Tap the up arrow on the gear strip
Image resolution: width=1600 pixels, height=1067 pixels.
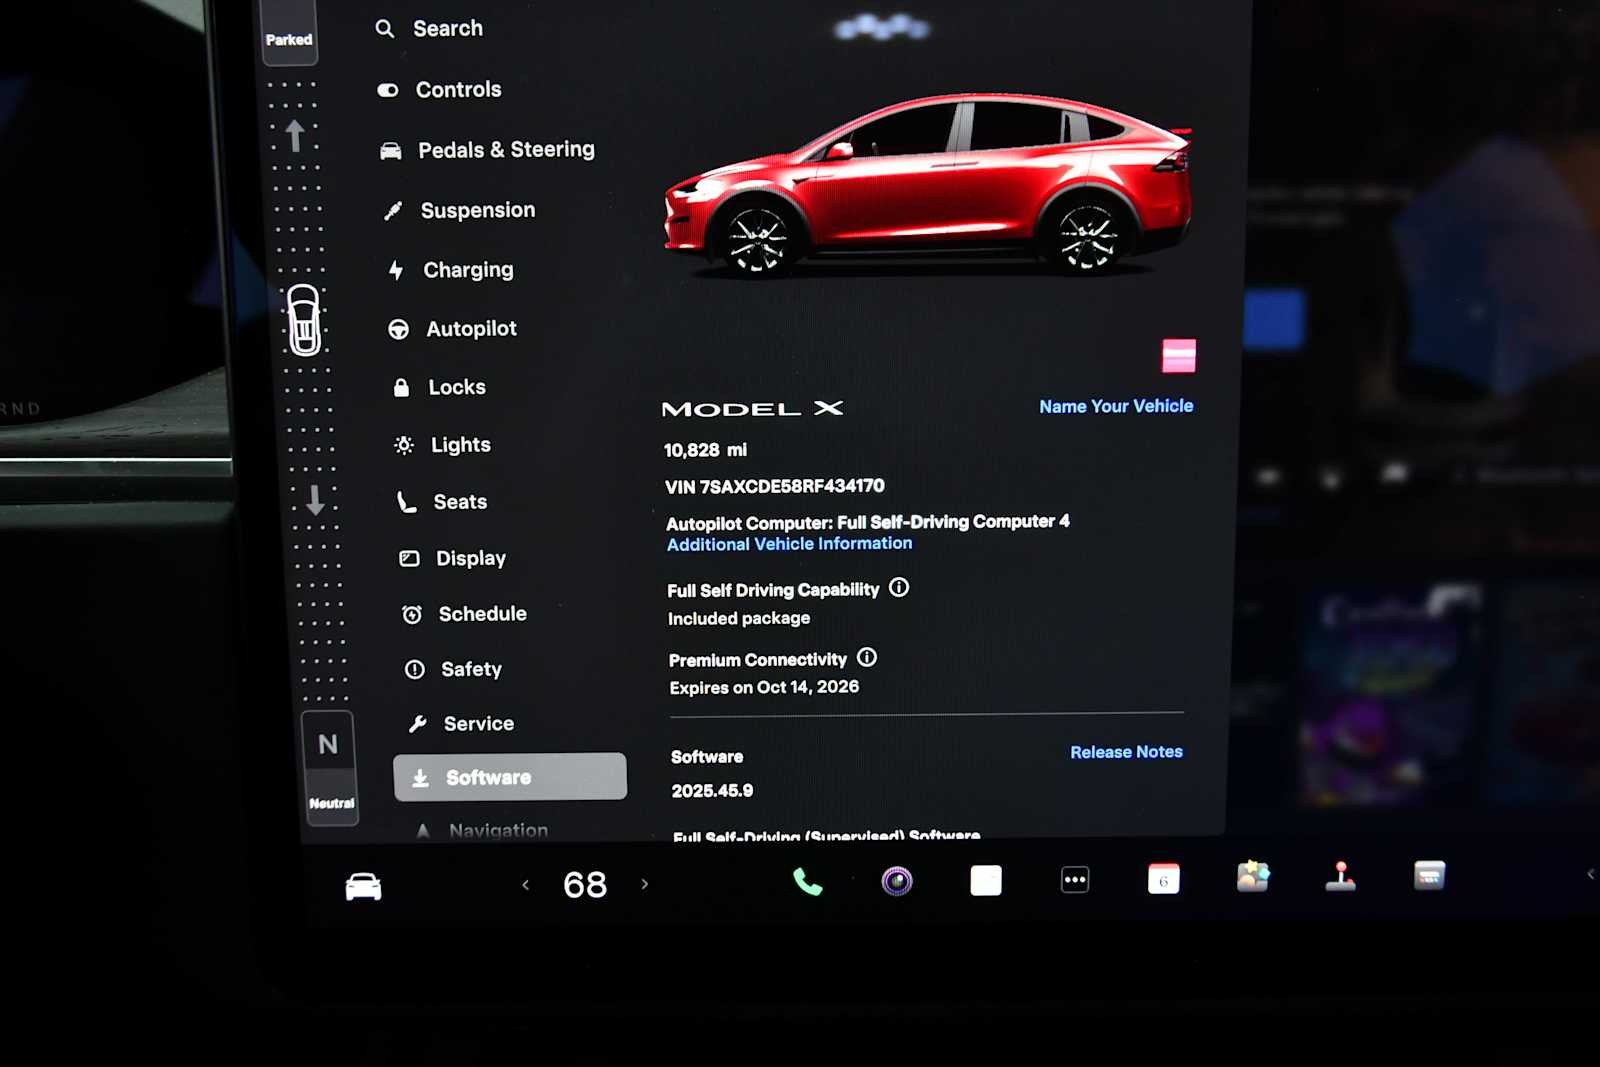(x=295, y=135)
